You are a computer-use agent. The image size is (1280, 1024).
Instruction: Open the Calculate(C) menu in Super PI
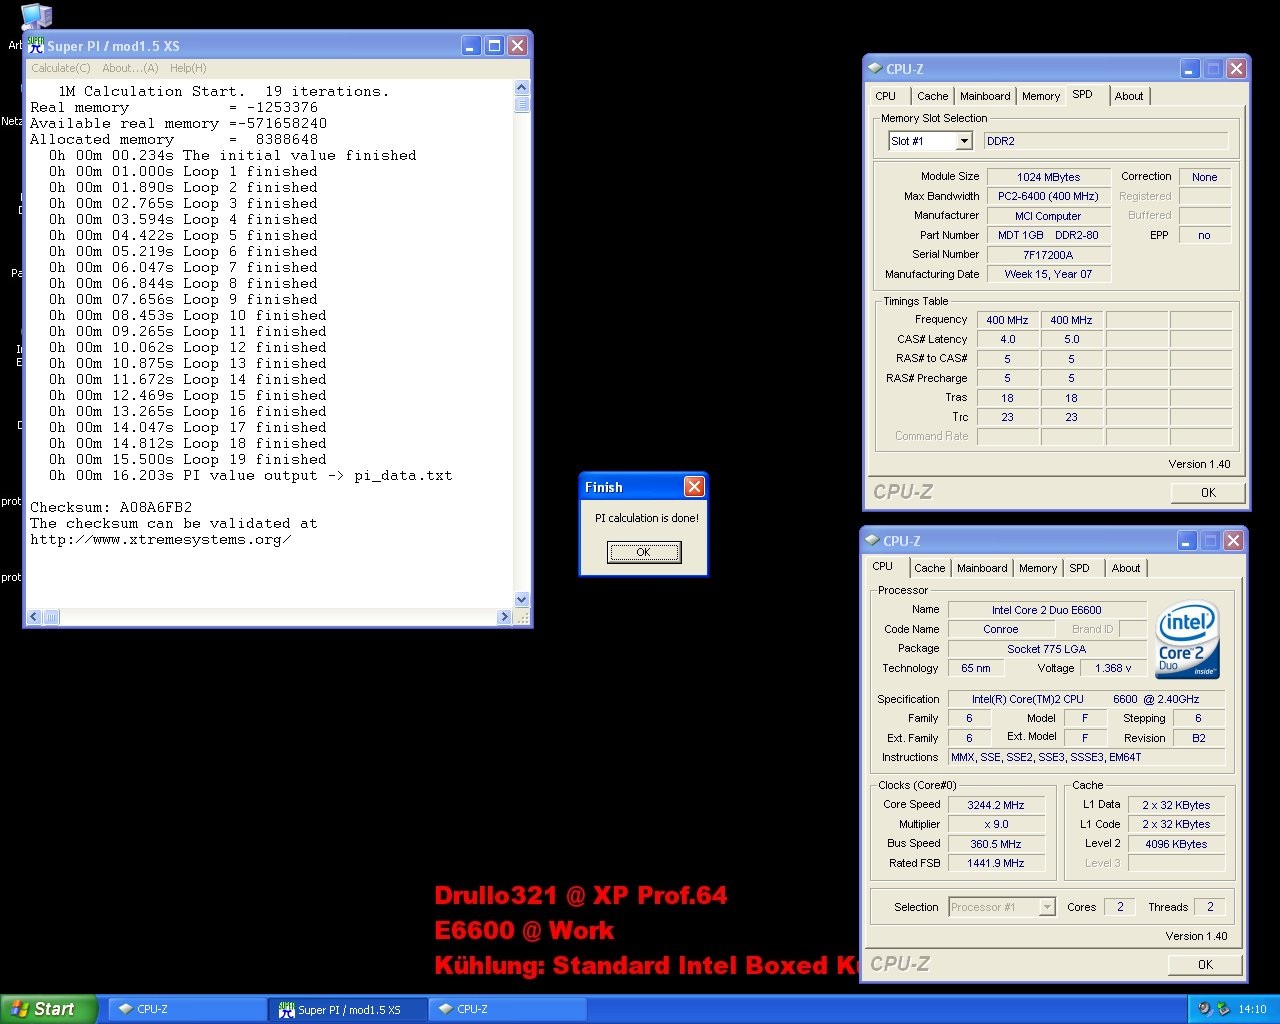pyautogui.click(x=61, y=68)
